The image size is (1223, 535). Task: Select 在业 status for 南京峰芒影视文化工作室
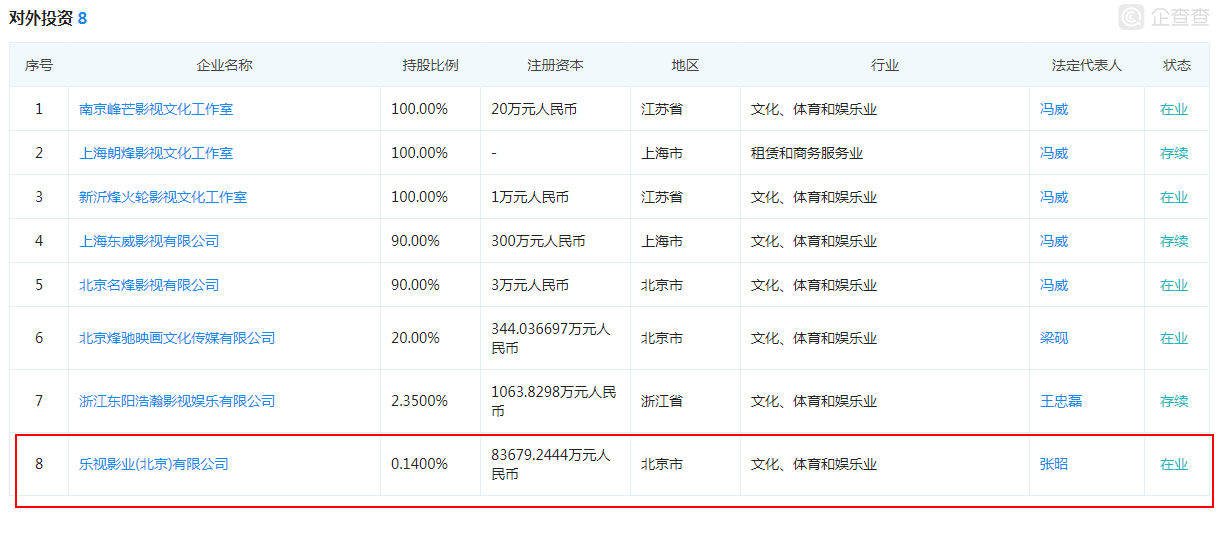pos(1174,109)
